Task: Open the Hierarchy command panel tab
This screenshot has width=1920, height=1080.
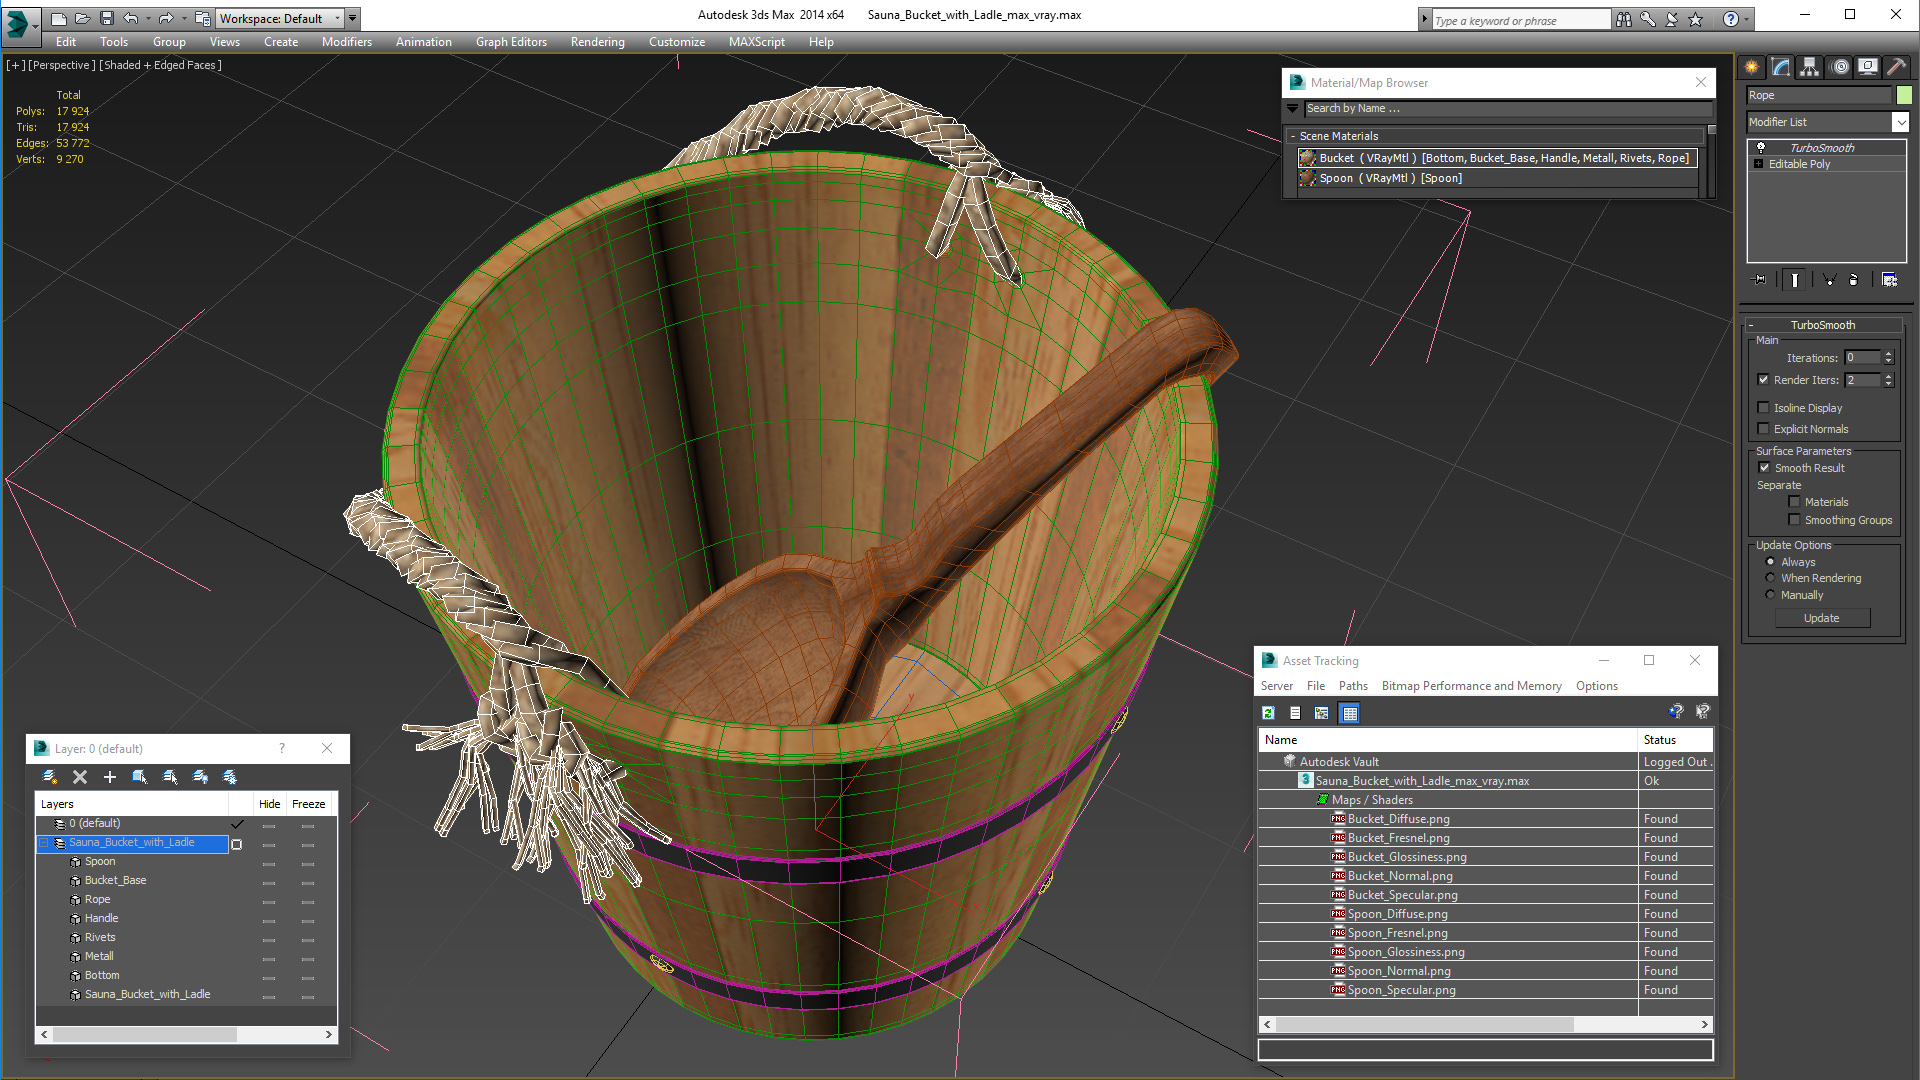Action: (1809, 67)
